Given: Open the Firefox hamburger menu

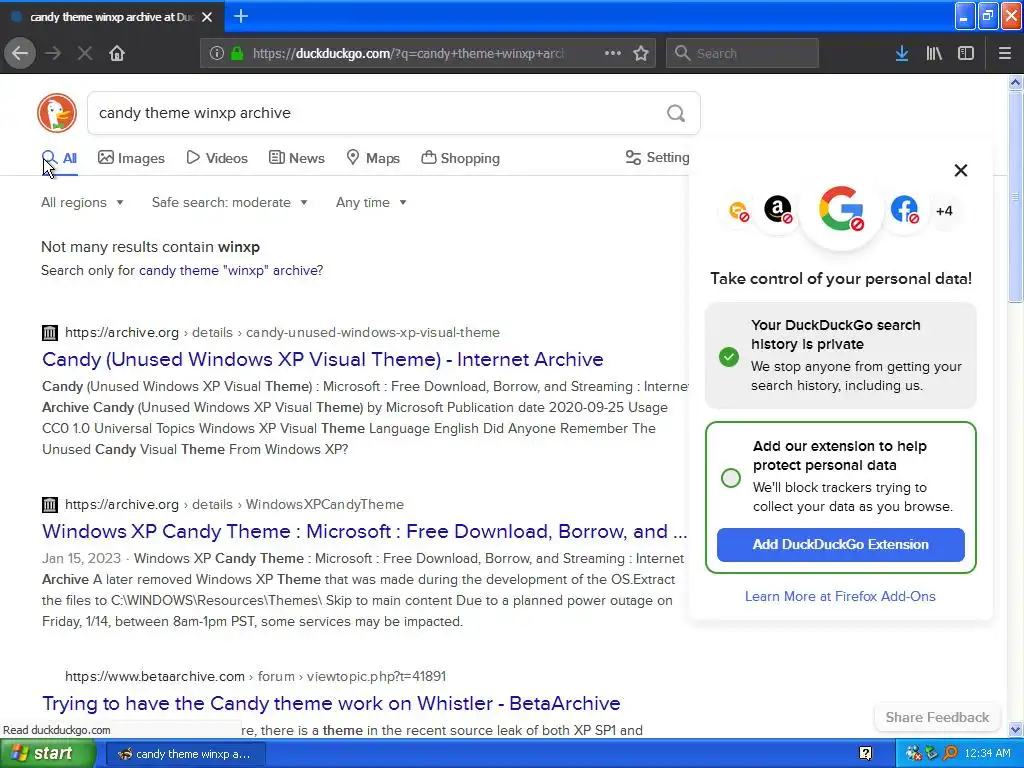Looking at the screenshot, I should pyautogui.click(x=1004, y=54).
